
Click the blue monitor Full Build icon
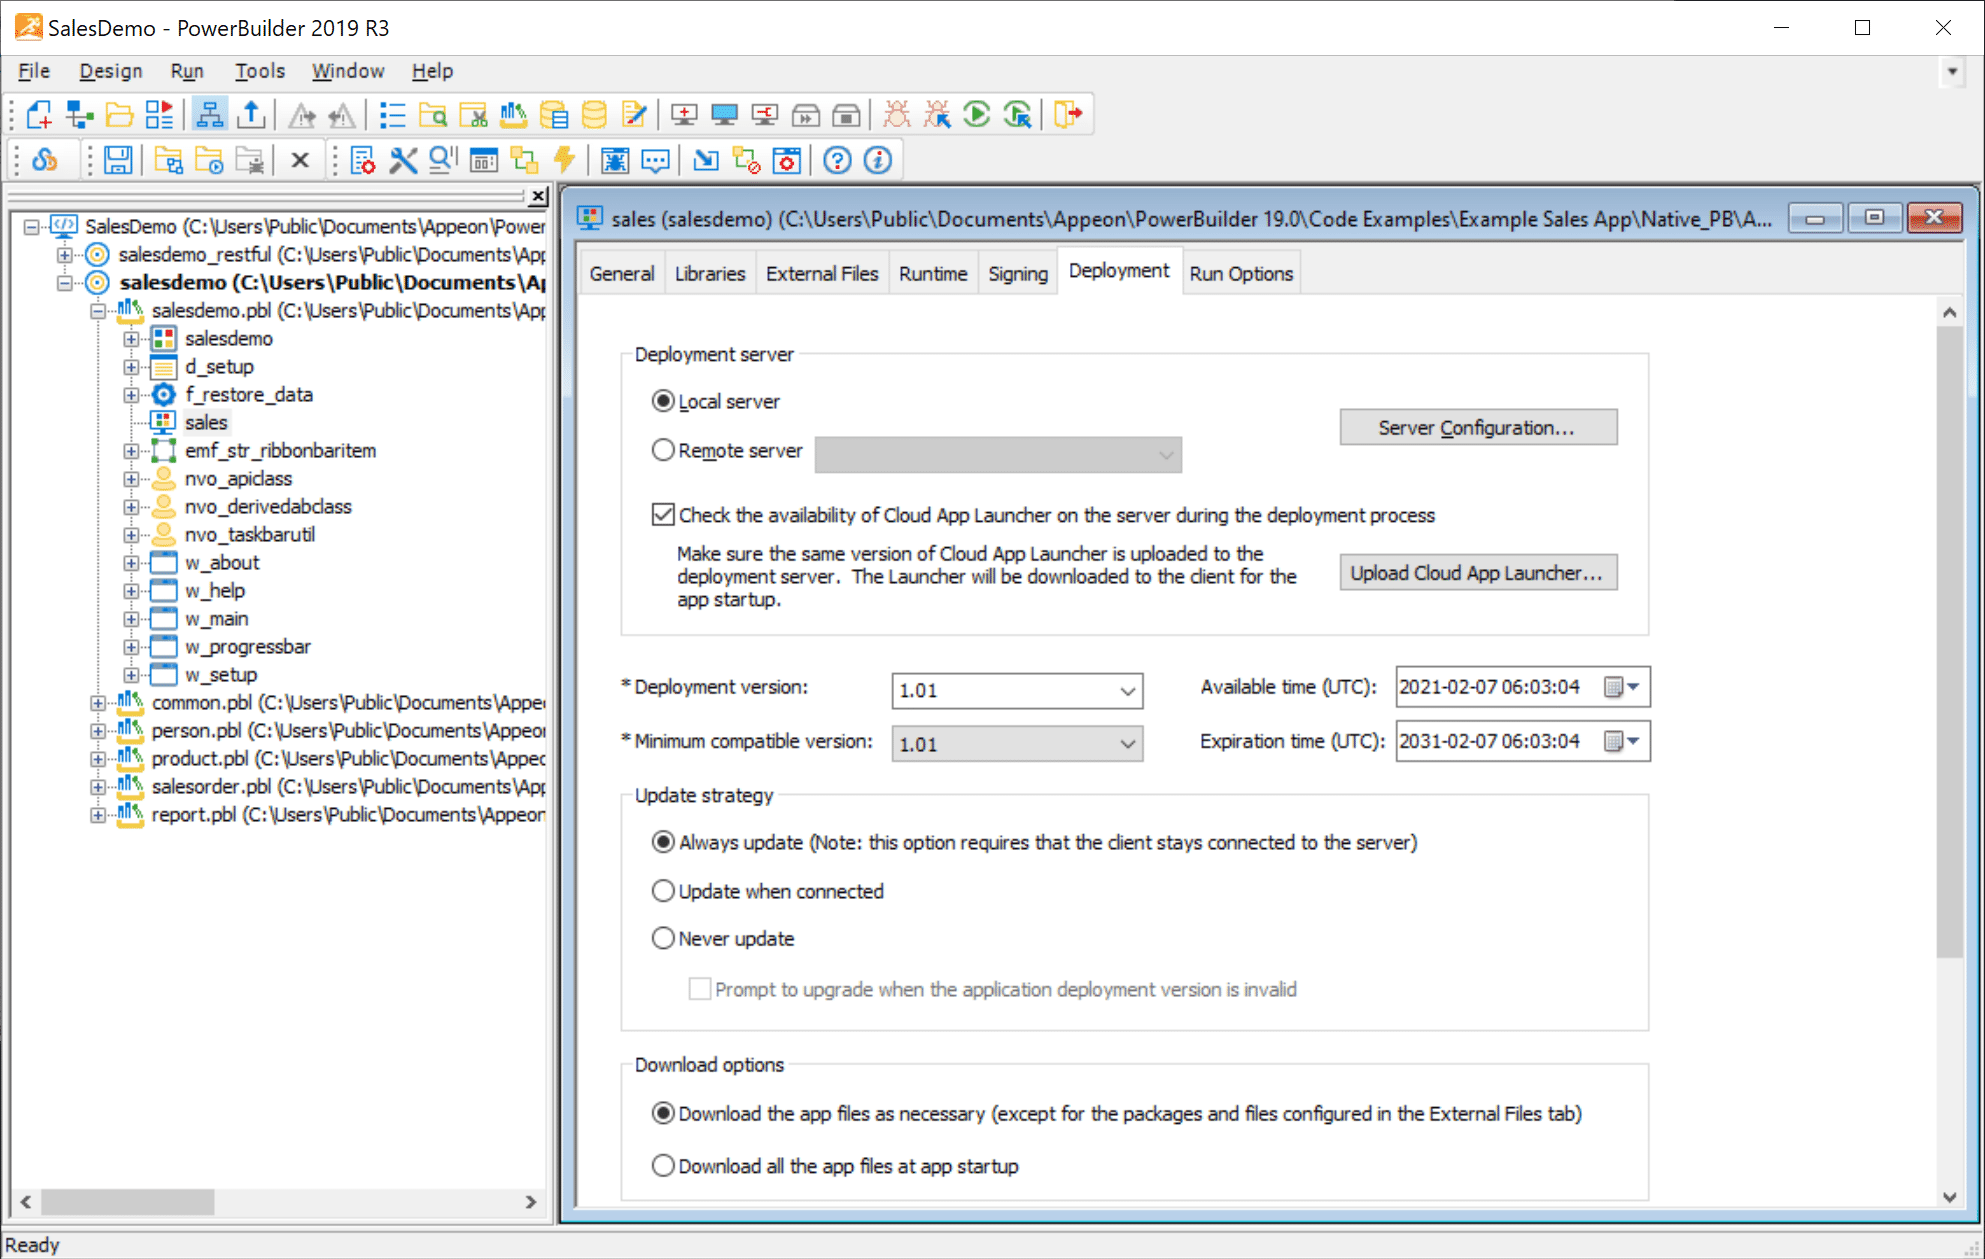coord(724,115)
